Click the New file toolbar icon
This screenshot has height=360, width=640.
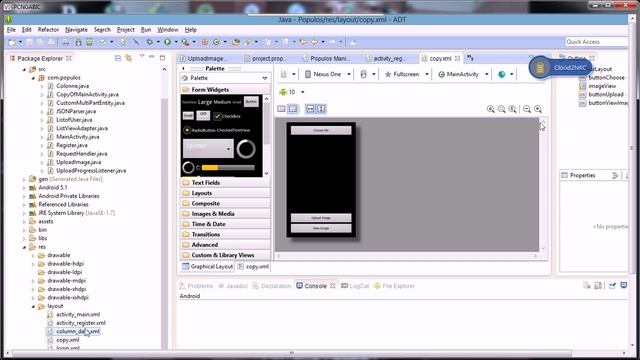point(12,42)
